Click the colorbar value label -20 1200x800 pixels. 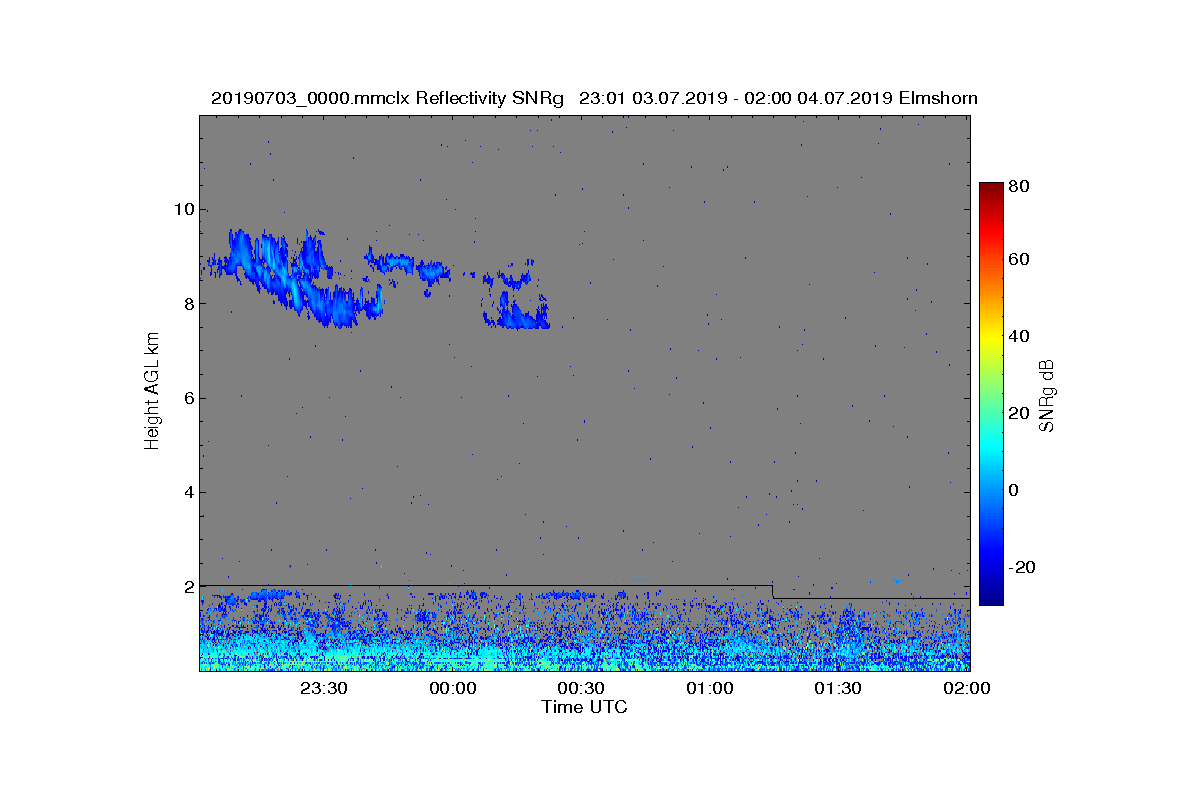click(x=1023, y=567)
